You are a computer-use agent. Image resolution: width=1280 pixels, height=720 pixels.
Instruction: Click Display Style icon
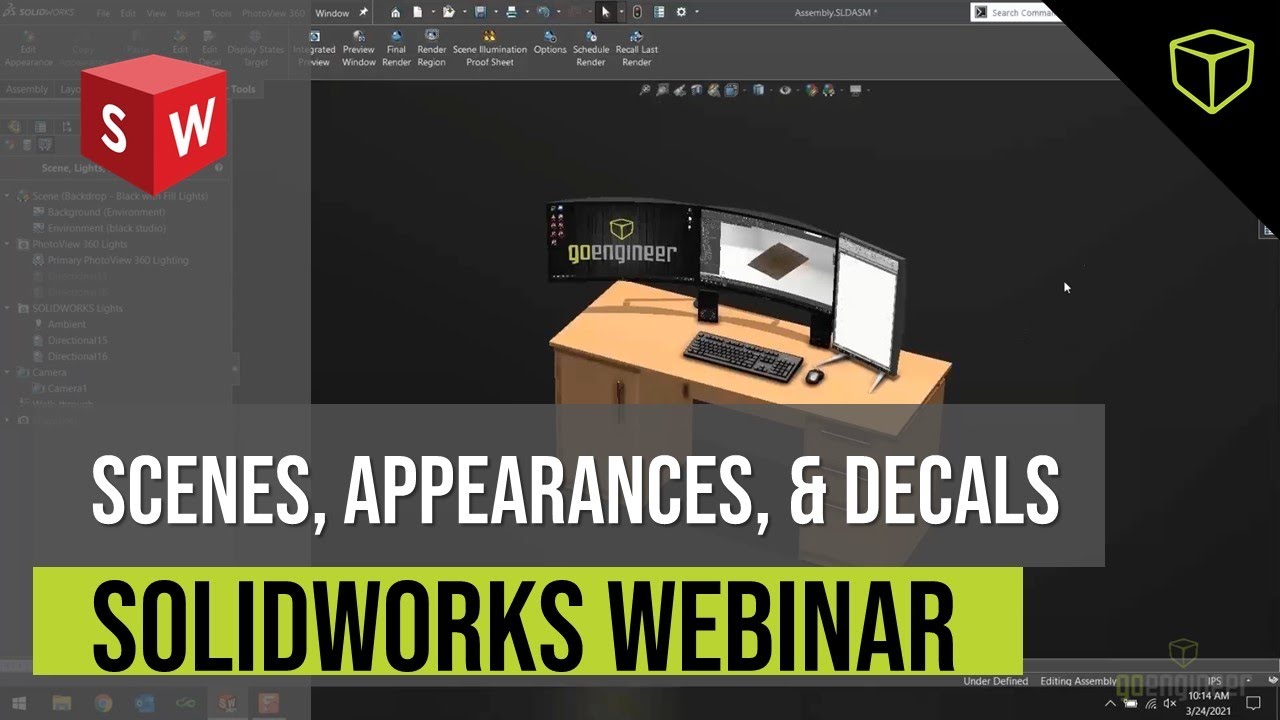coord(758,89)
